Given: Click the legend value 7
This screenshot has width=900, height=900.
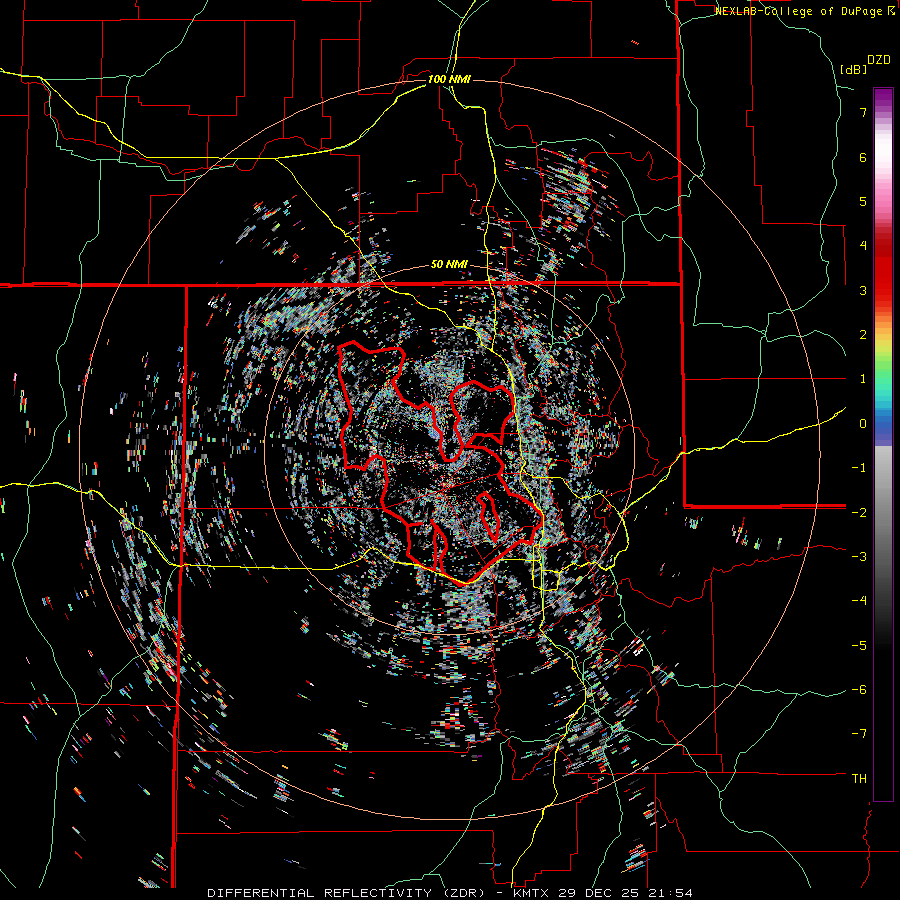Looking at the screenshot, I should coord(863,112).
